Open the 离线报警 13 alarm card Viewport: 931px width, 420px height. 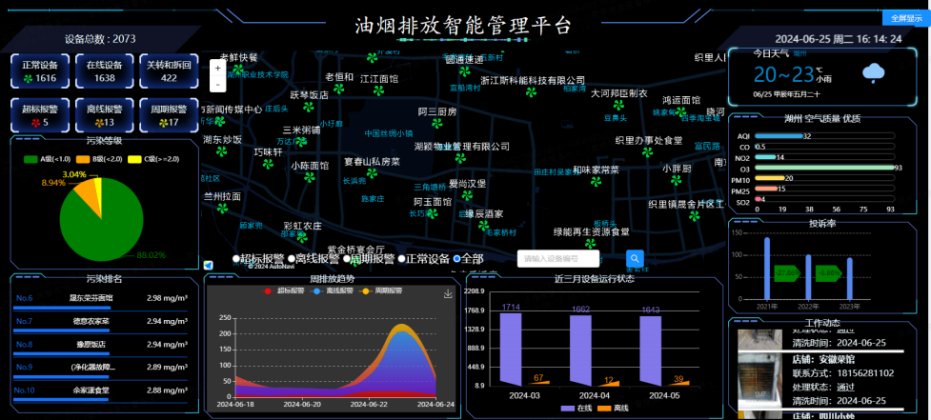(104, 116)
